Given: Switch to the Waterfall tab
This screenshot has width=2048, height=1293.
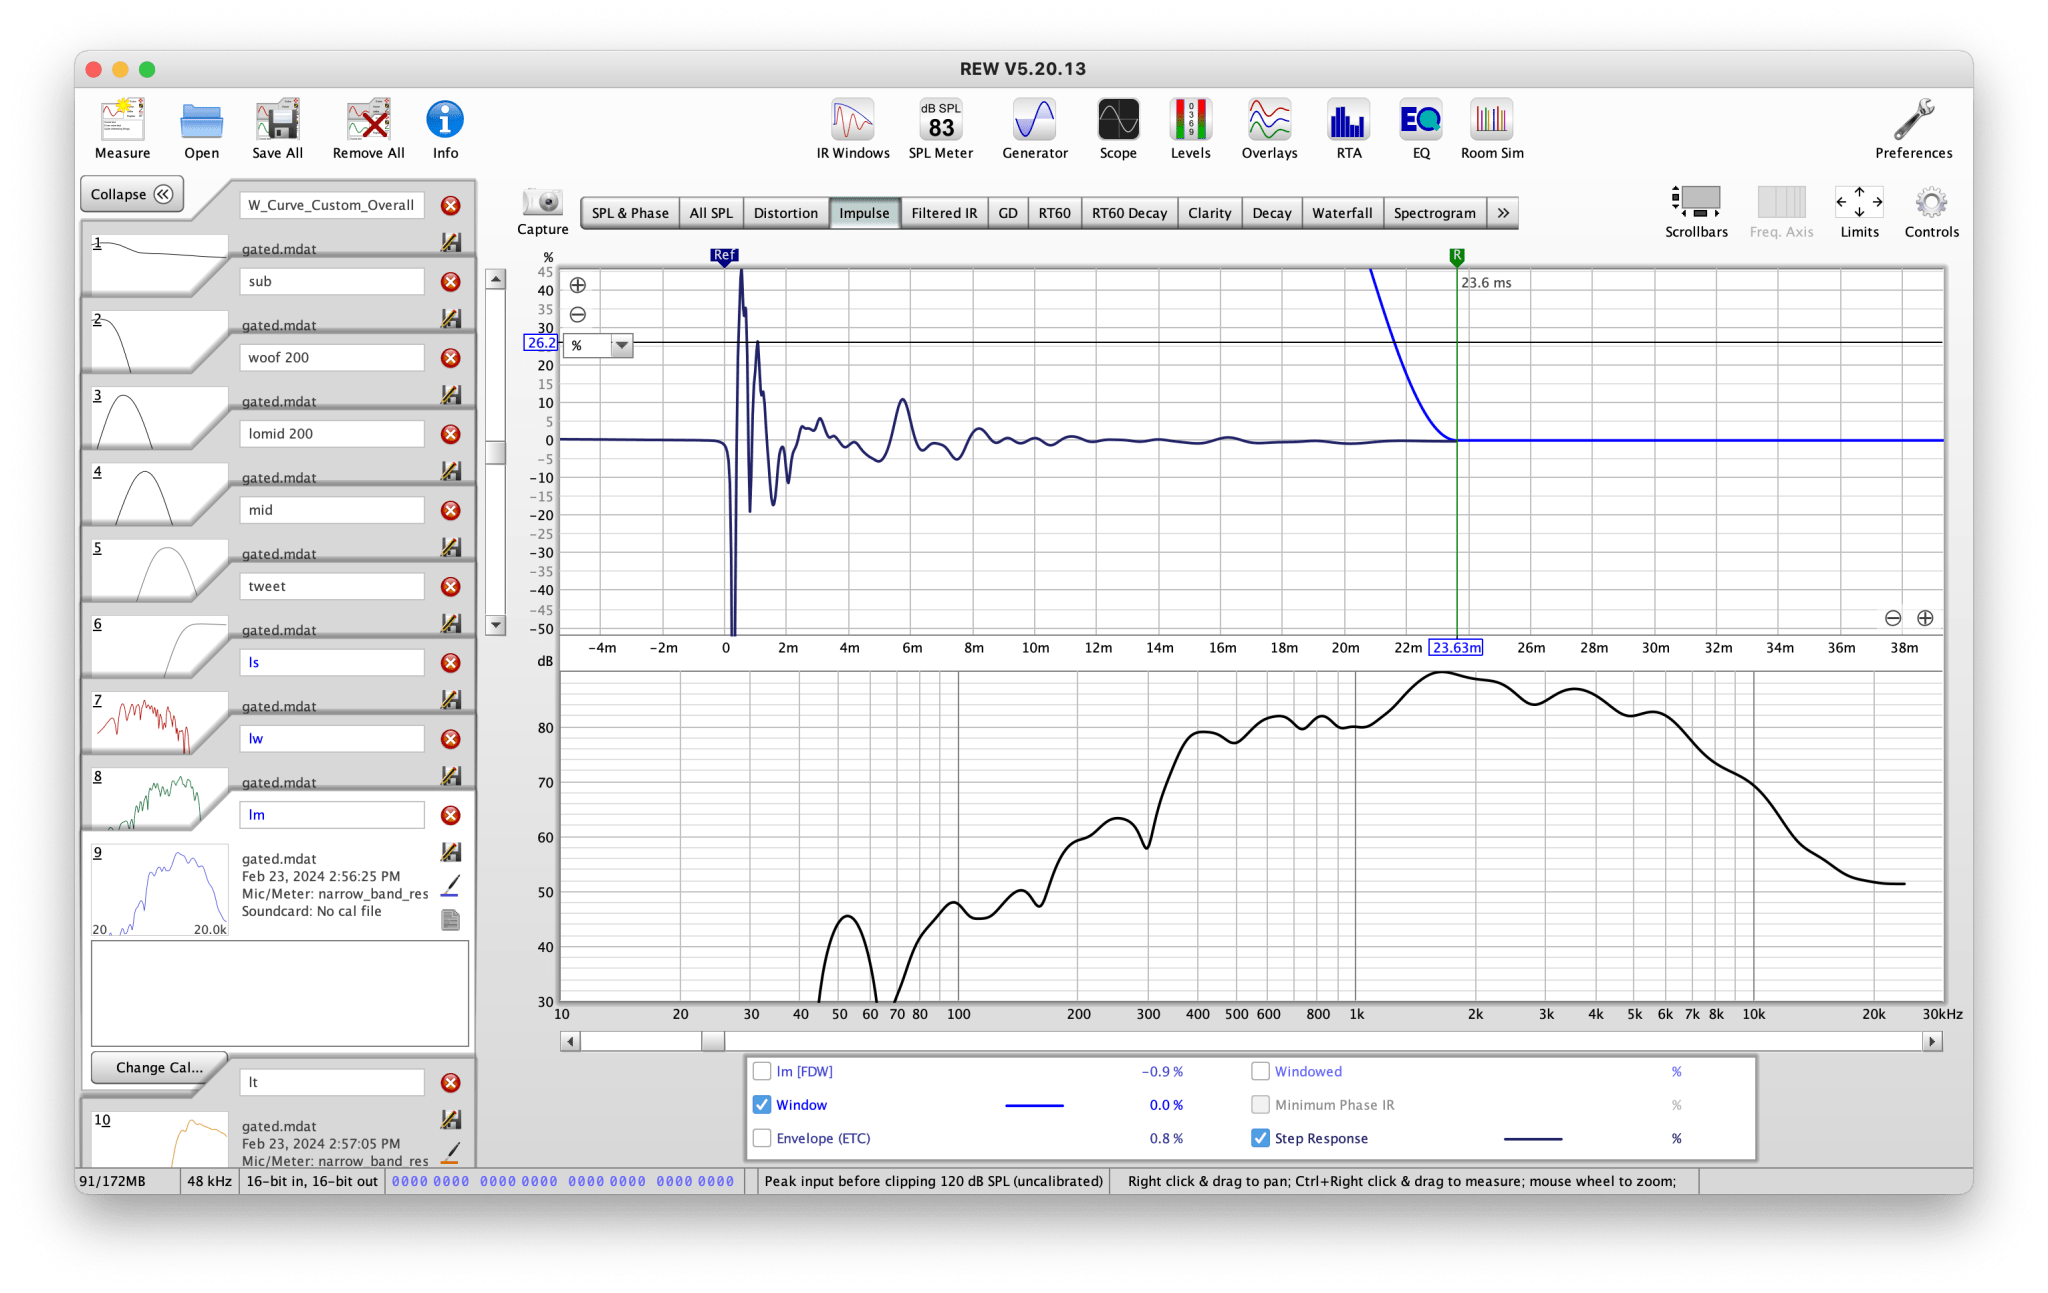Looking at the screenshot, I should [1342, 213].
